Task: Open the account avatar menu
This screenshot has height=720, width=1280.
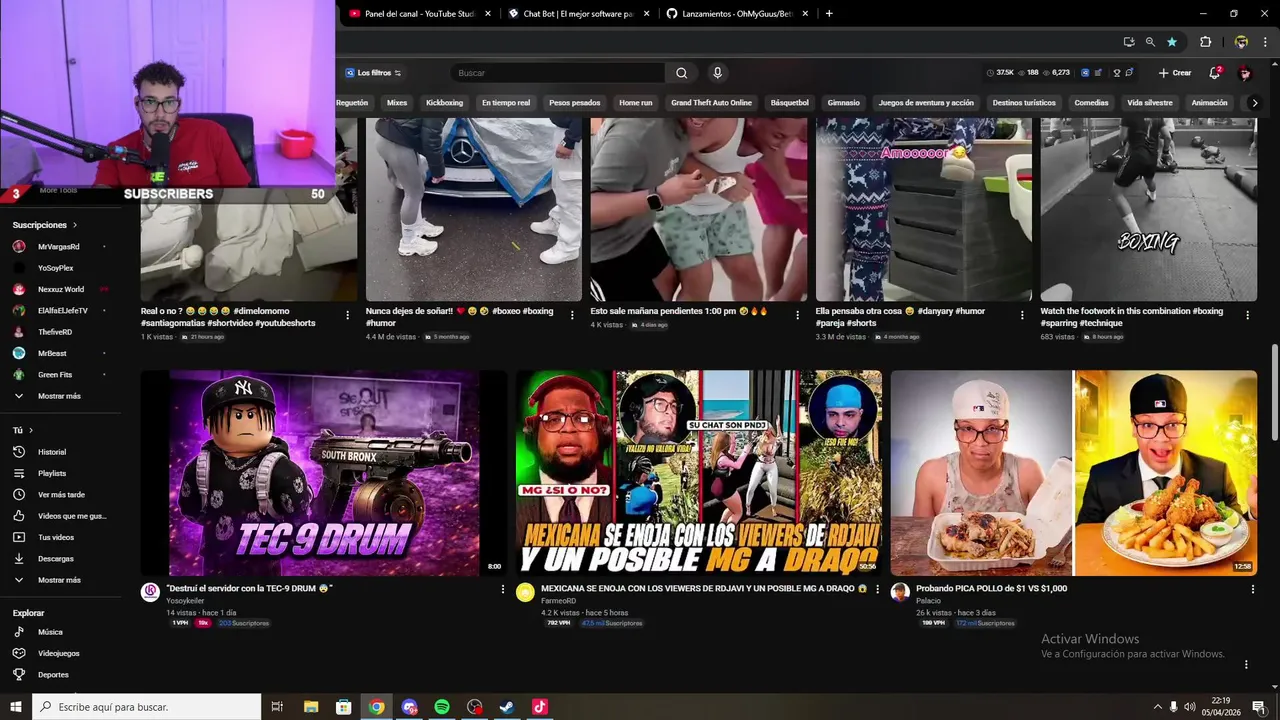Action: point(1245,73)
